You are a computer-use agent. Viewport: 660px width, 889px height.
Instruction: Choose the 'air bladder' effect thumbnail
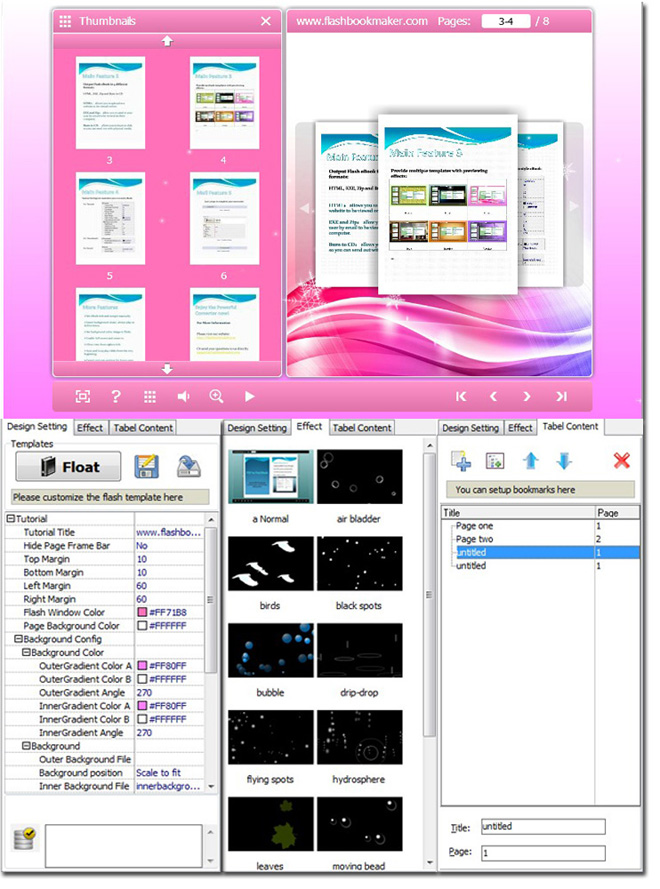click(x=359, y=477)
